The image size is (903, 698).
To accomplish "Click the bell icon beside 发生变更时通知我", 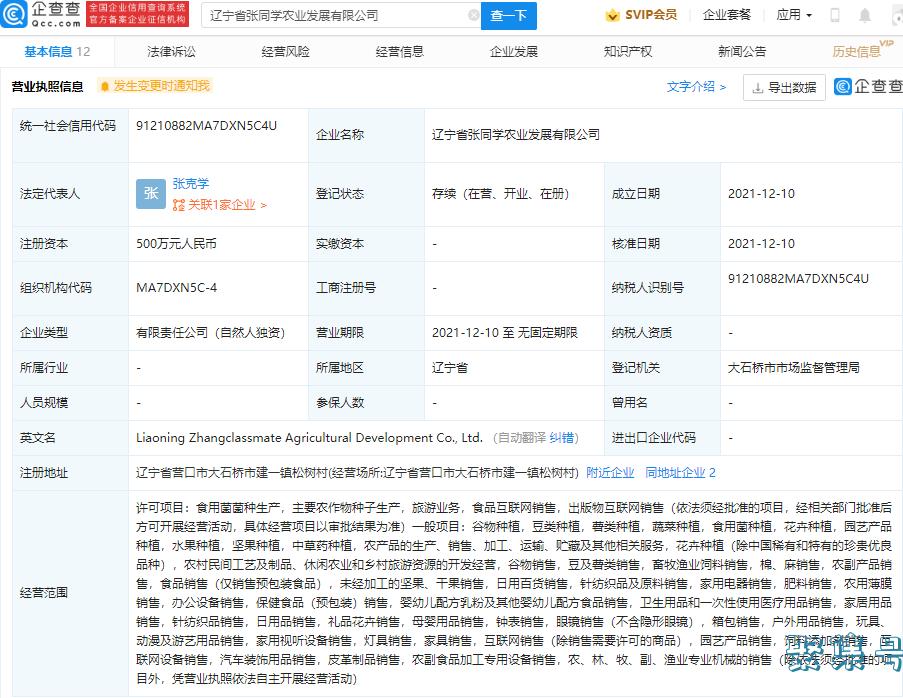I will click(x=104, y=87).
